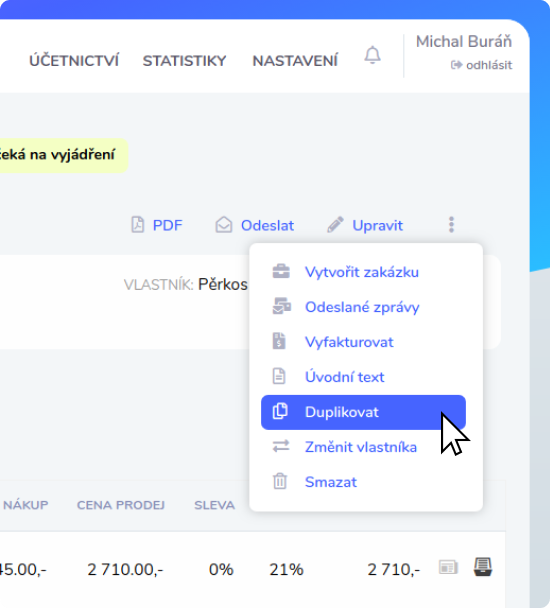This screenshot has height=608, width=550.
Task: Click the trash icon next to Smazat
Action: pyautogui.click(x=280, y=481)
